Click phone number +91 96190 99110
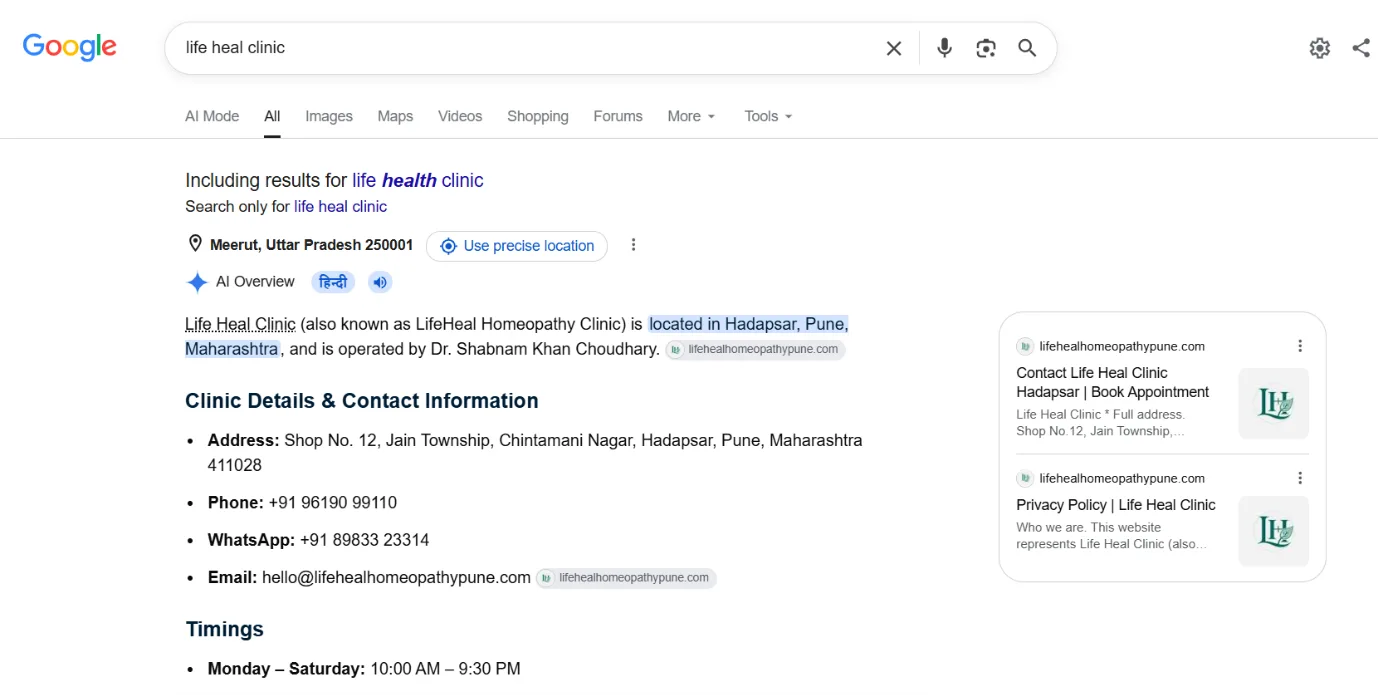Screen dimensions: 1378x695 tap(333, 503)
